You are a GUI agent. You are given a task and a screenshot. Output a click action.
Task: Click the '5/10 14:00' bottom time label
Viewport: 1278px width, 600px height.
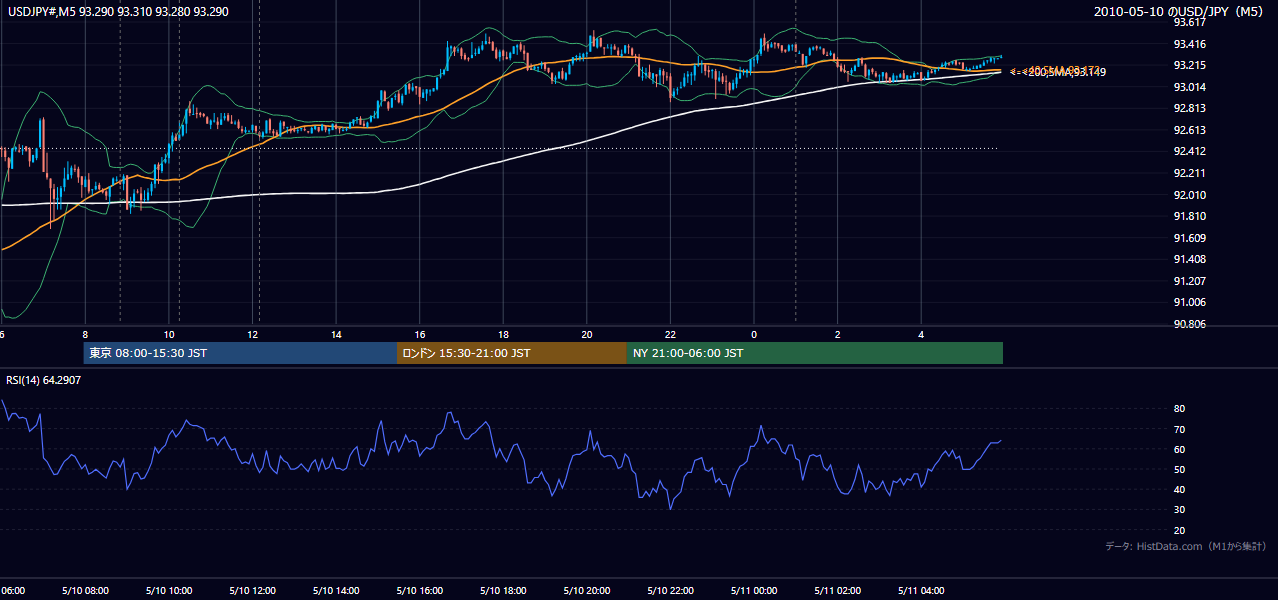(336, 590)
